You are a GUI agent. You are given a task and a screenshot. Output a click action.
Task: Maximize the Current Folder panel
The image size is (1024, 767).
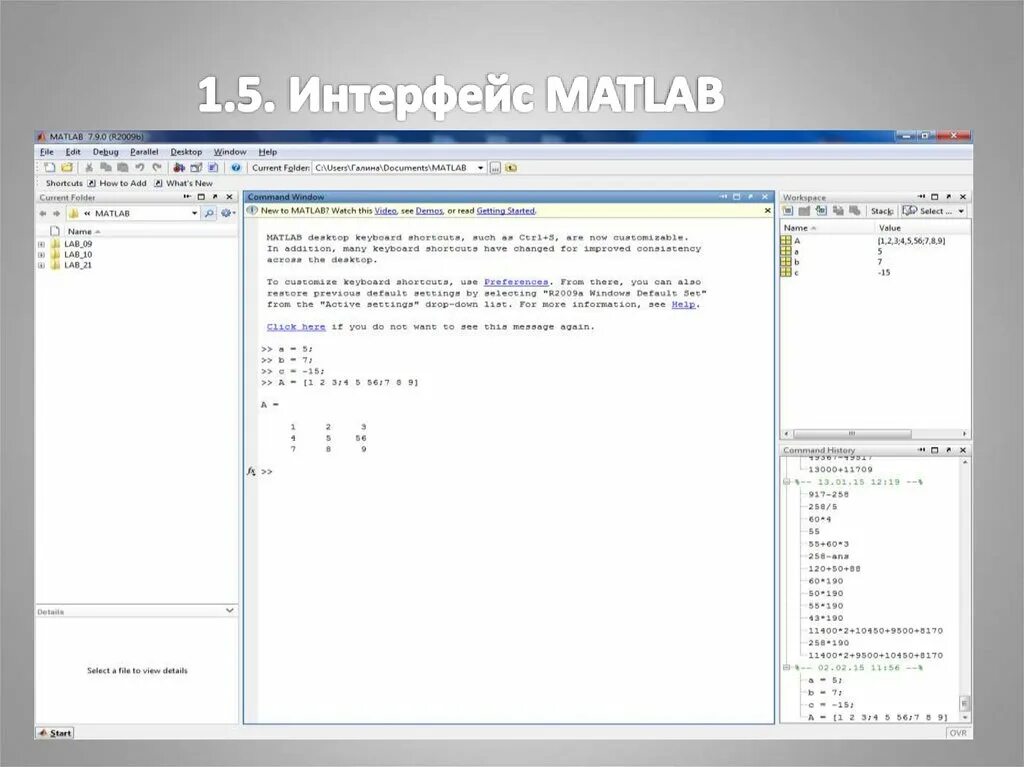201,197
